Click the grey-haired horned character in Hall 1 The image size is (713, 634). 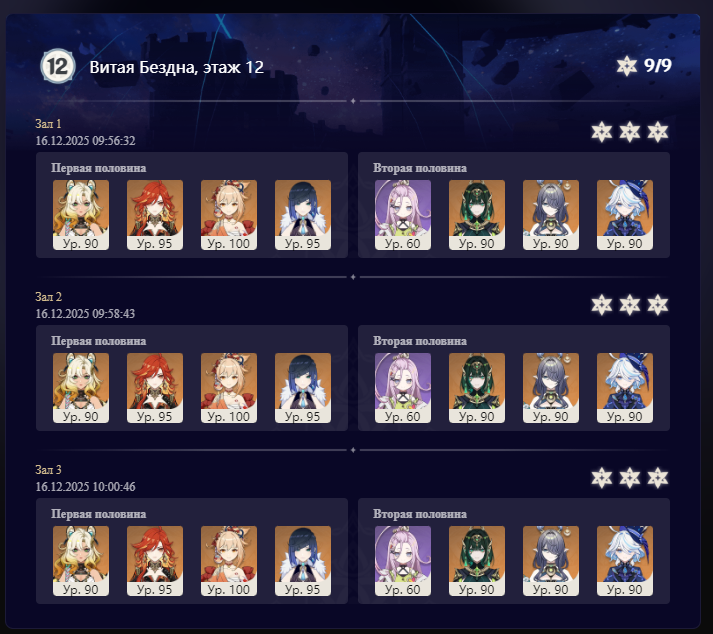coord(551,215)
